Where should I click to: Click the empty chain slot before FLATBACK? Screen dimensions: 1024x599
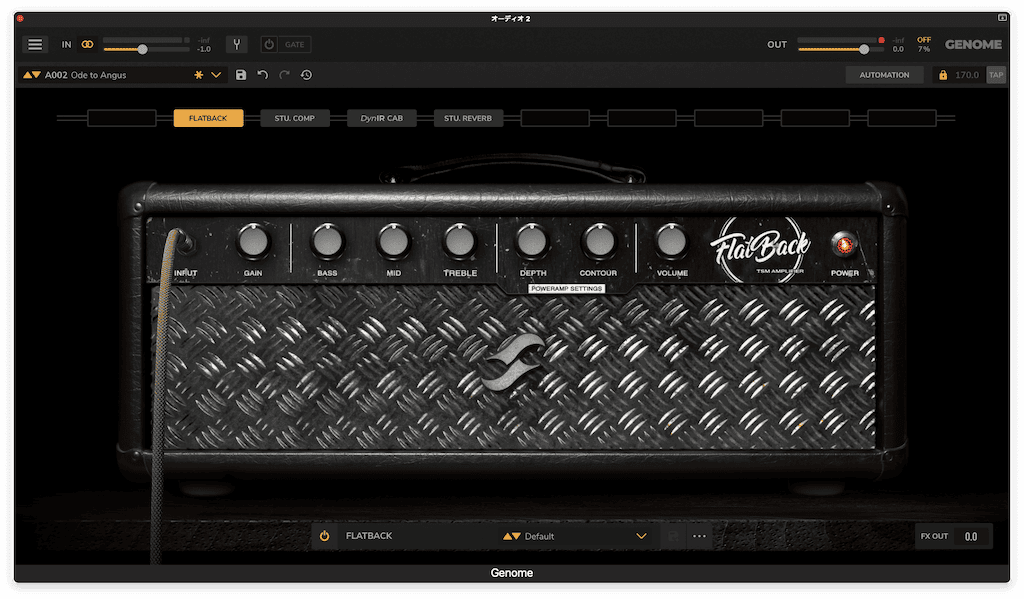tap(121, 118)
